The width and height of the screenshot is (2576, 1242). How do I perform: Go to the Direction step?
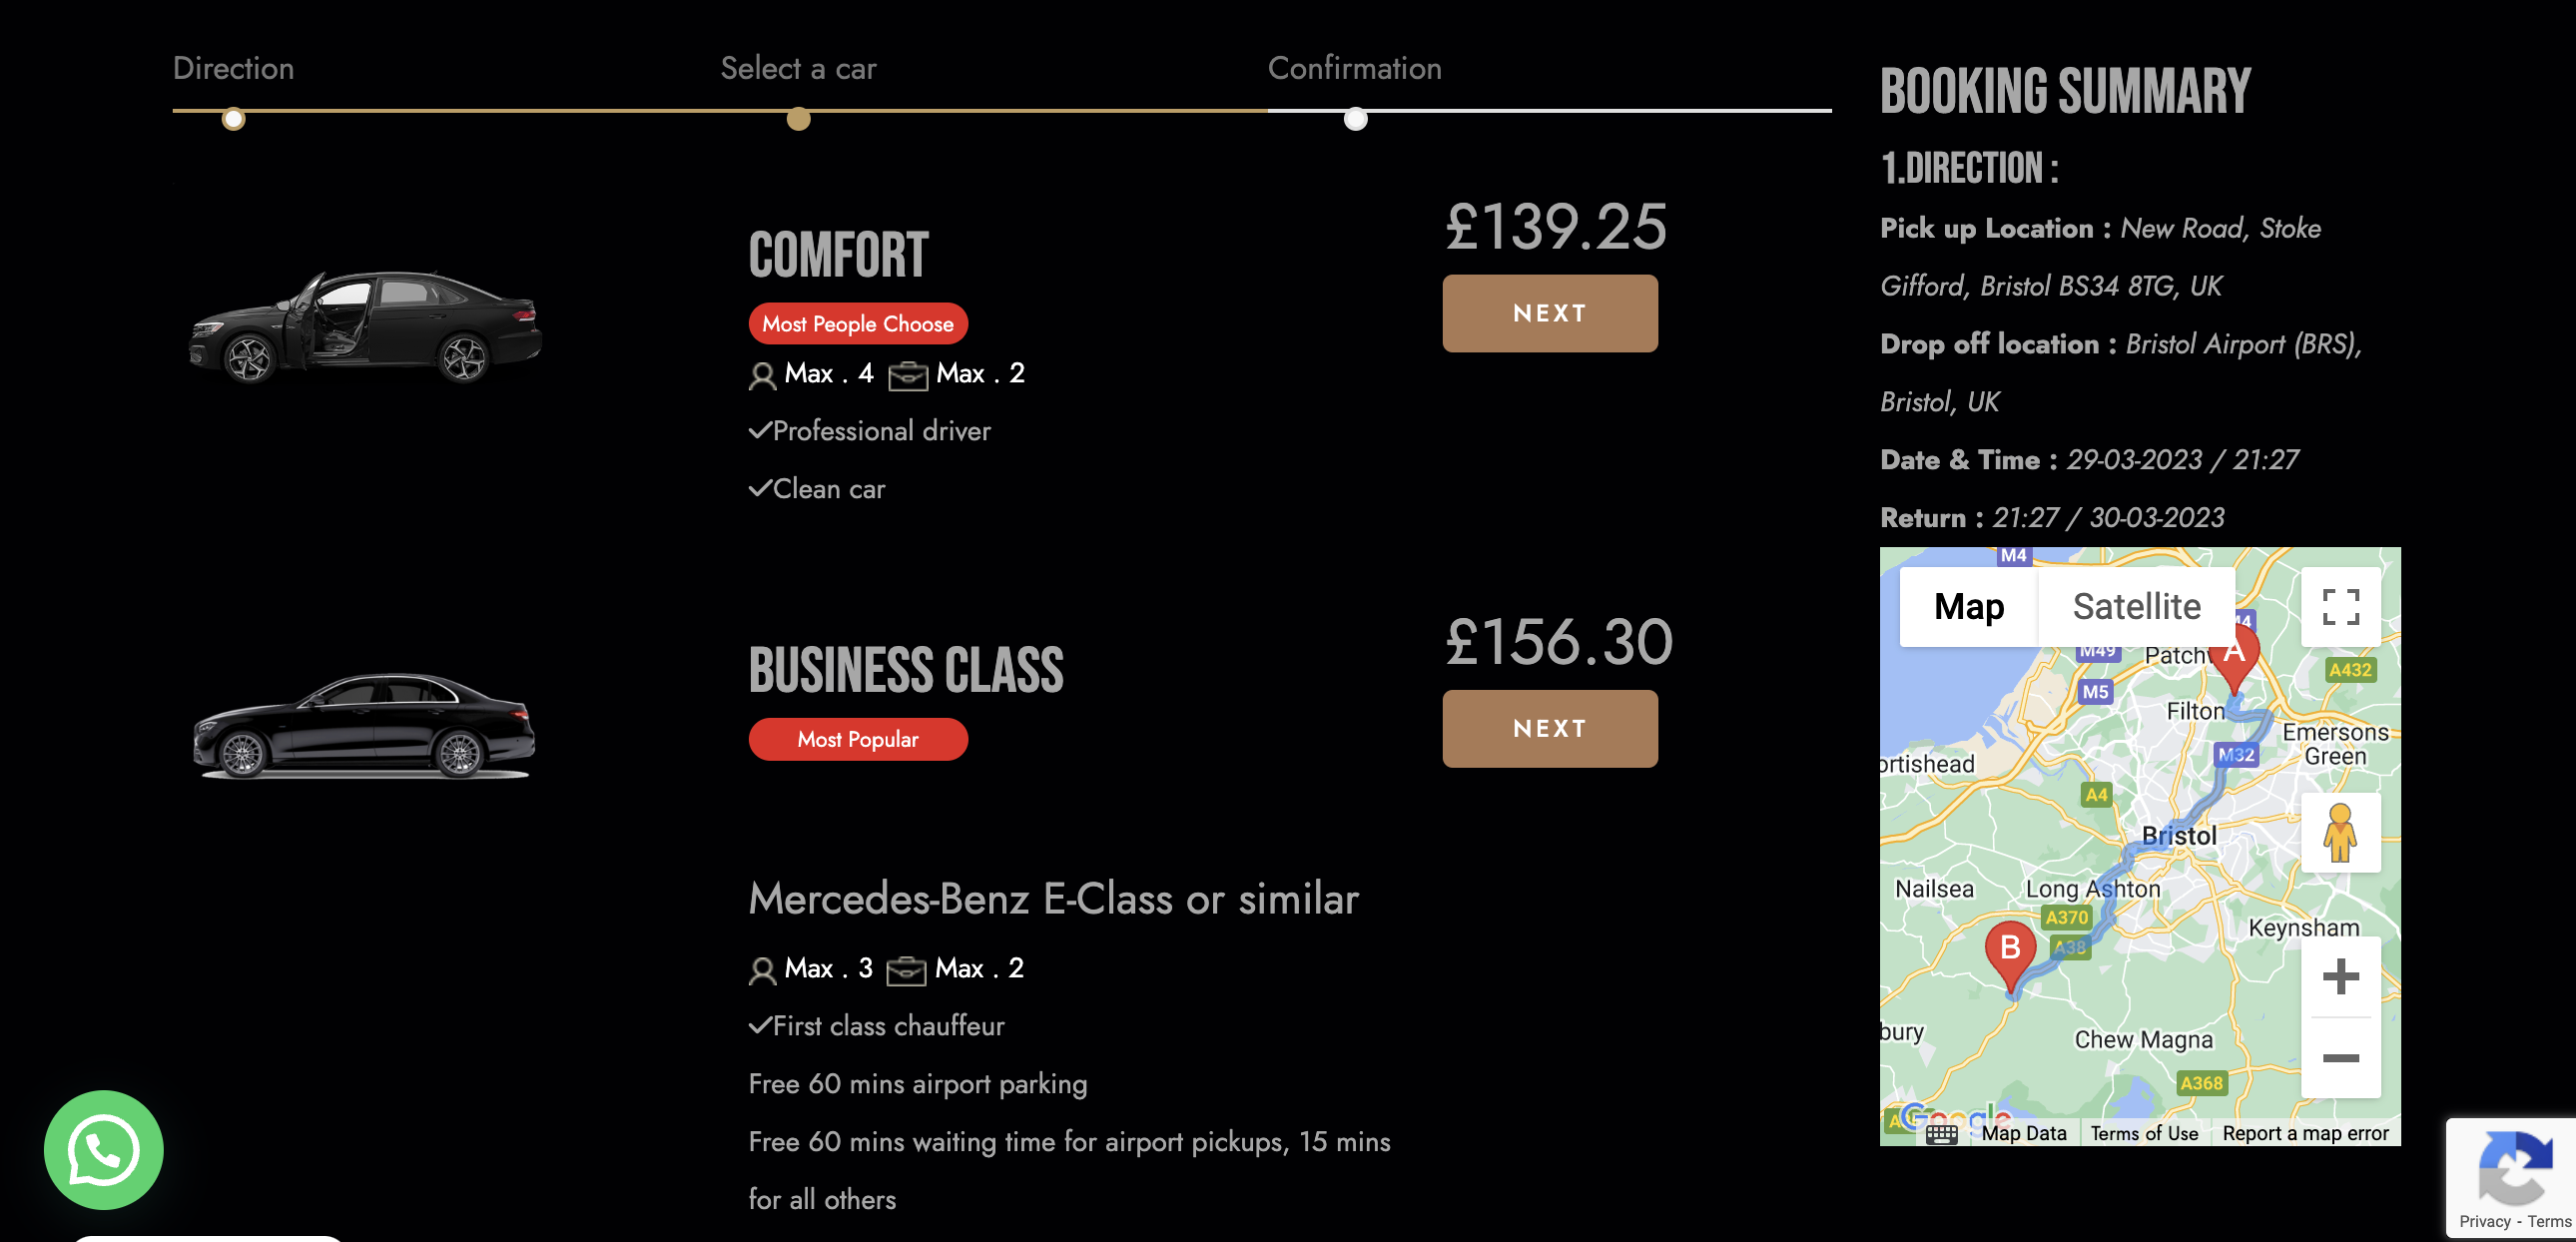point(233,68)
